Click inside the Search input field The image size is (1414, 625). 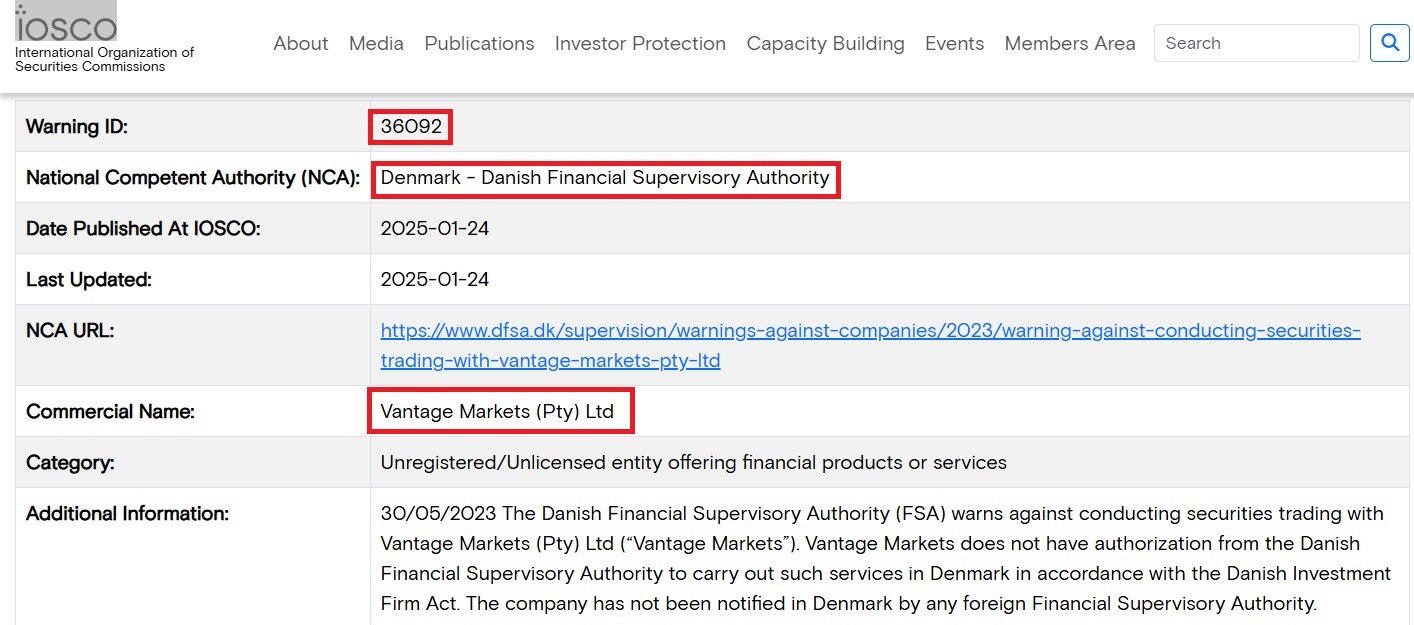tap(1255, 43)
